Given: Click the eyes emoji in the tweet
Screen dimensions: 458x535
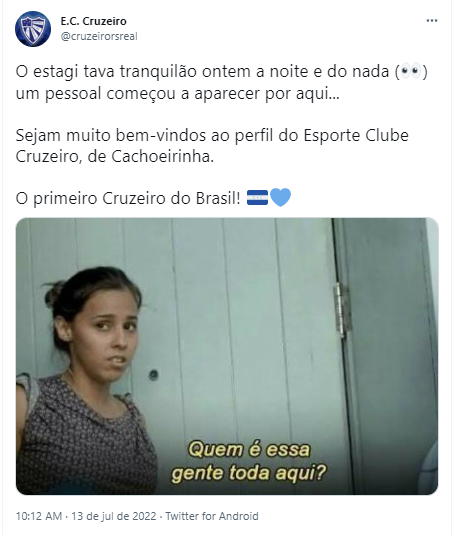Looking at the screenshot, I should click(411, 71).
